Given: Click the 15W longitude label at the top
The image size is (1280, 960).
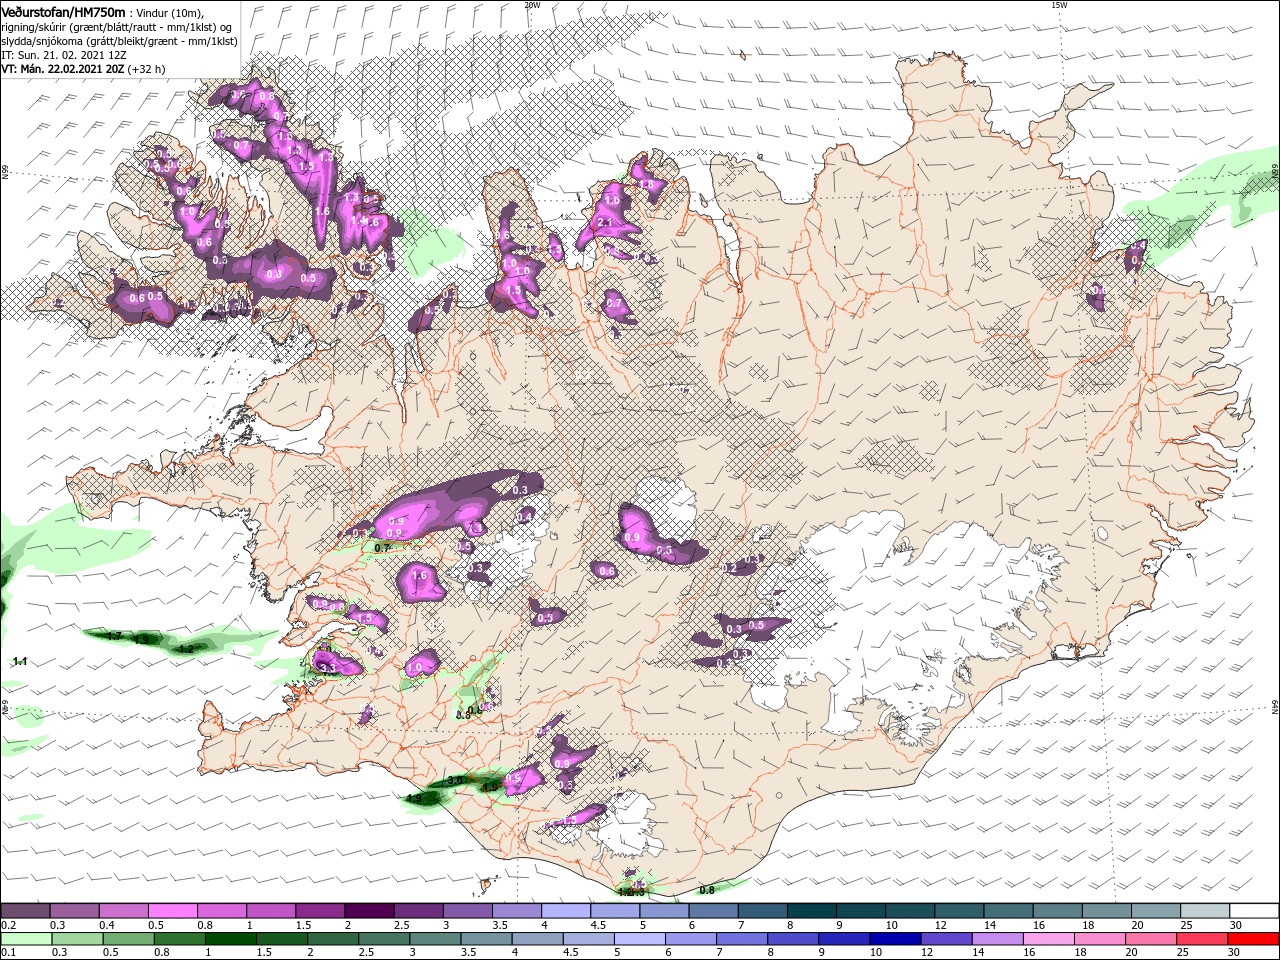Looking at the screenshot, I should click(x=1059, y=5).
